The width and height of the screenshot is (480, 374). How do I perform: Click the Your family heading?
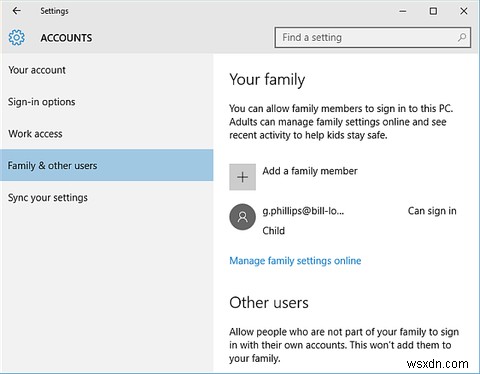(x=267, y=80)
